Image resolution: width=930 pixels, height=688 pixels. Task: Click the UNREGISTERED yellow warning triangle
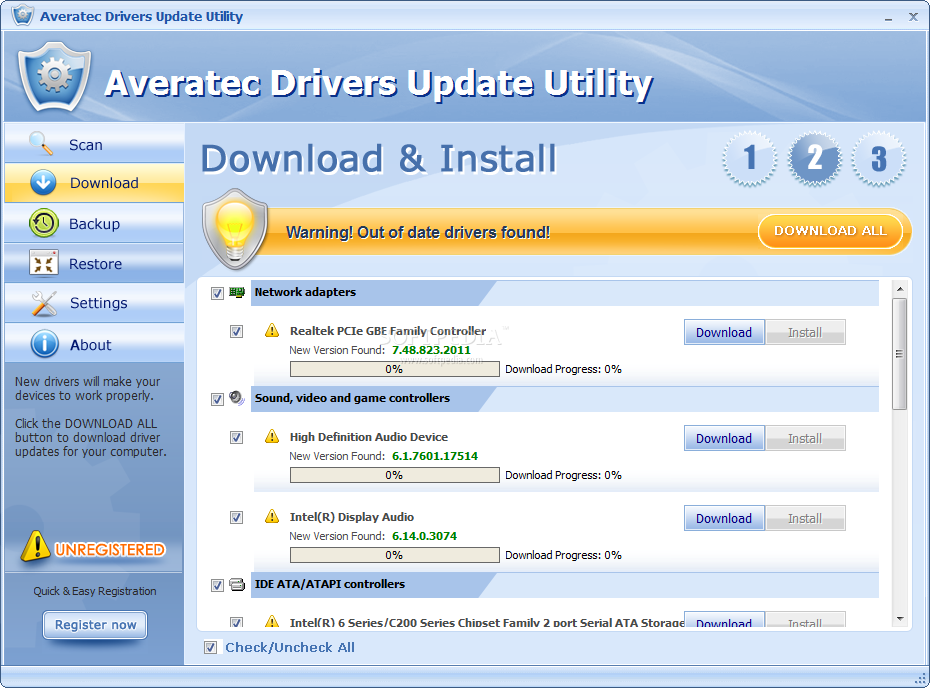pos(35,546)
